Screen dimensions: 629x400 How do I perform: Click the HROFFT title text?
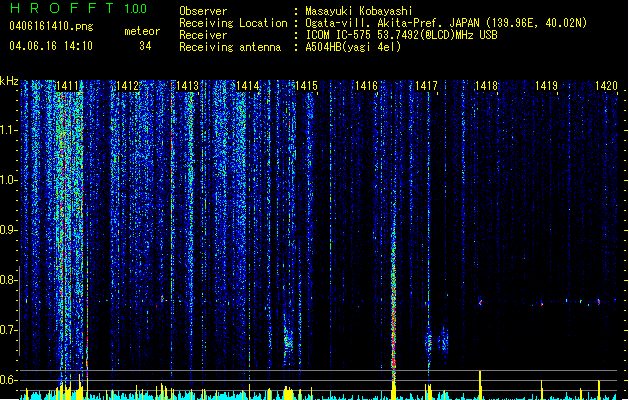click(62, 8)
